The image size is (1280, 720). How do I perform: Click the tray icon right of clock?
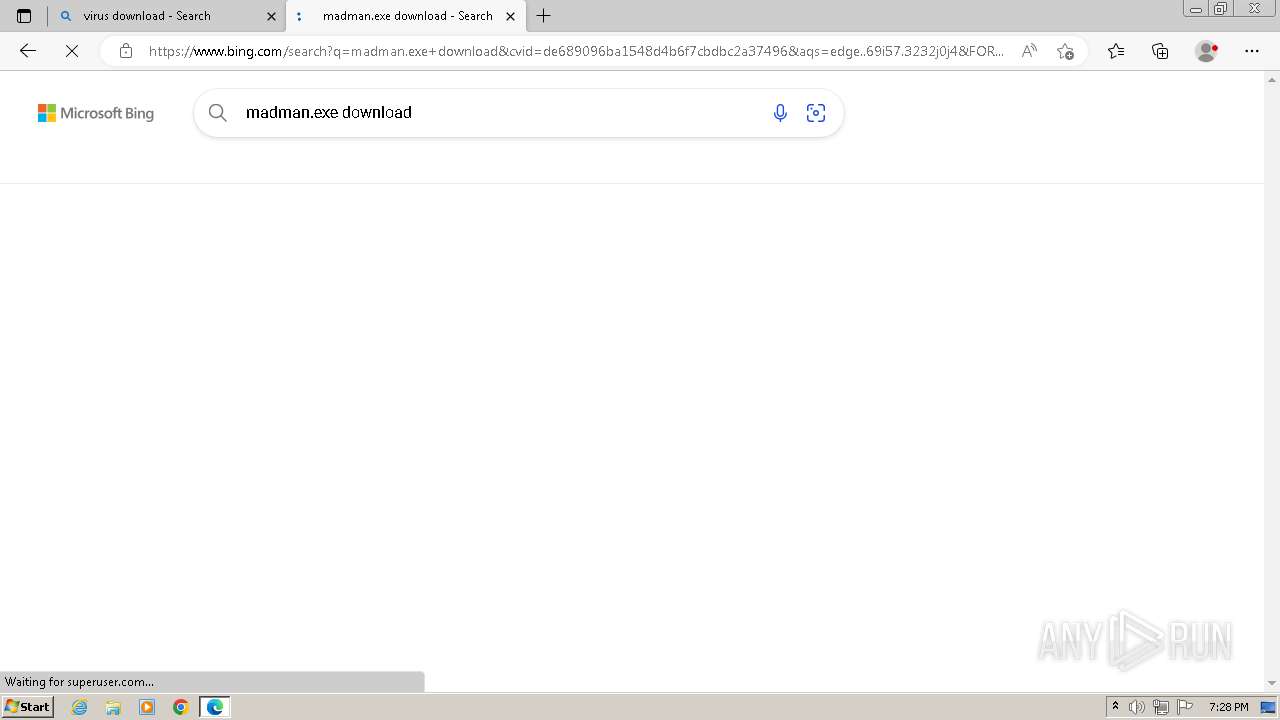(1268, 707)
